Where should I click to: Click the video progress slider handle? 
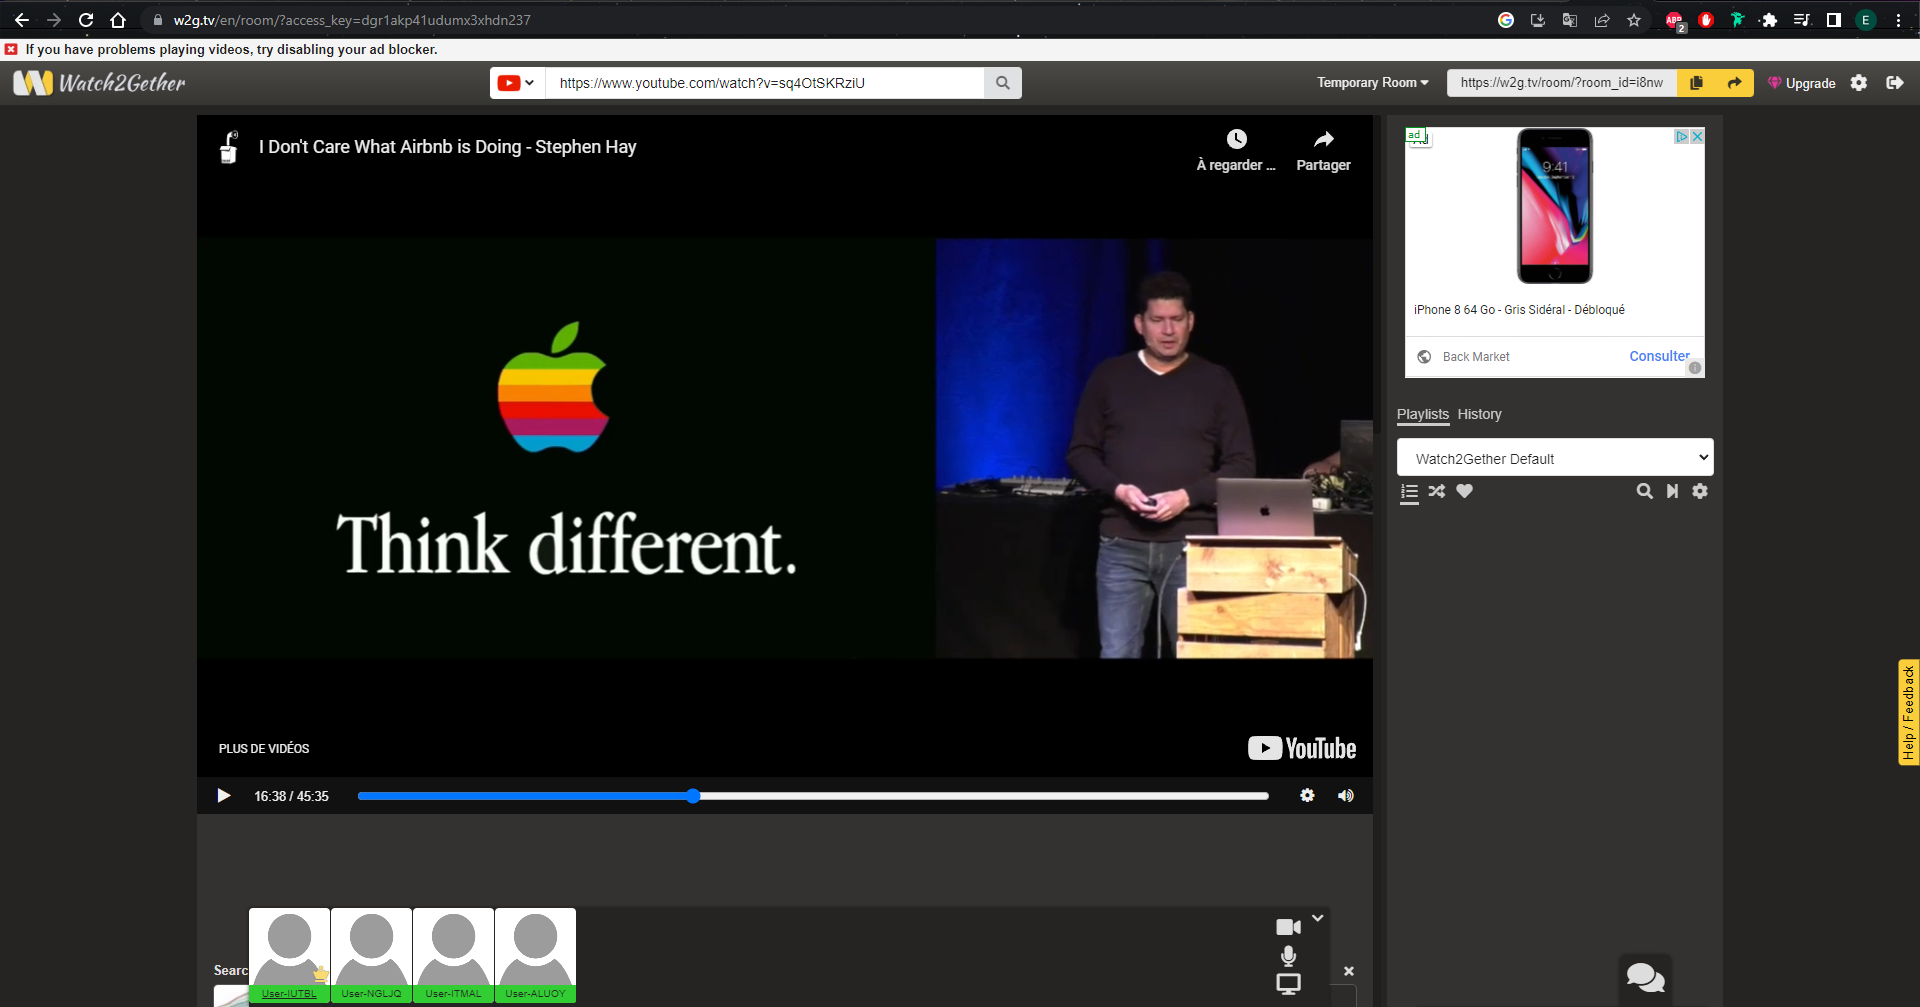click(693, 796)
